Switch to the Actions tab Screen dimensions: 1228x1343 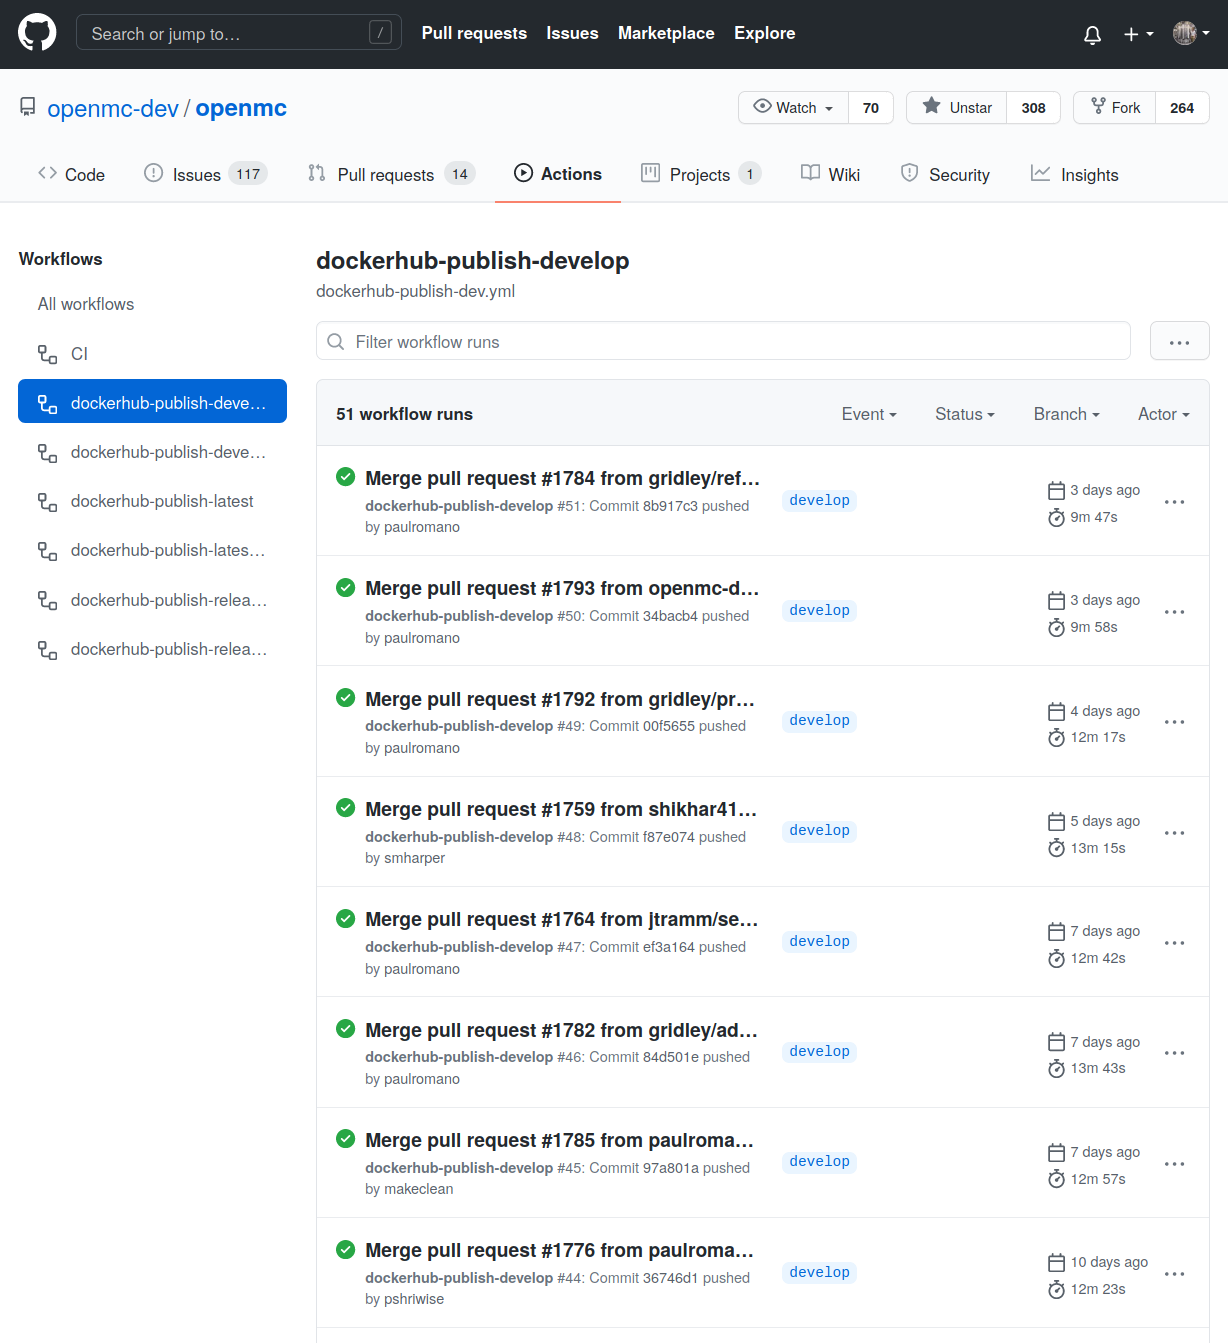coord(558,174)
